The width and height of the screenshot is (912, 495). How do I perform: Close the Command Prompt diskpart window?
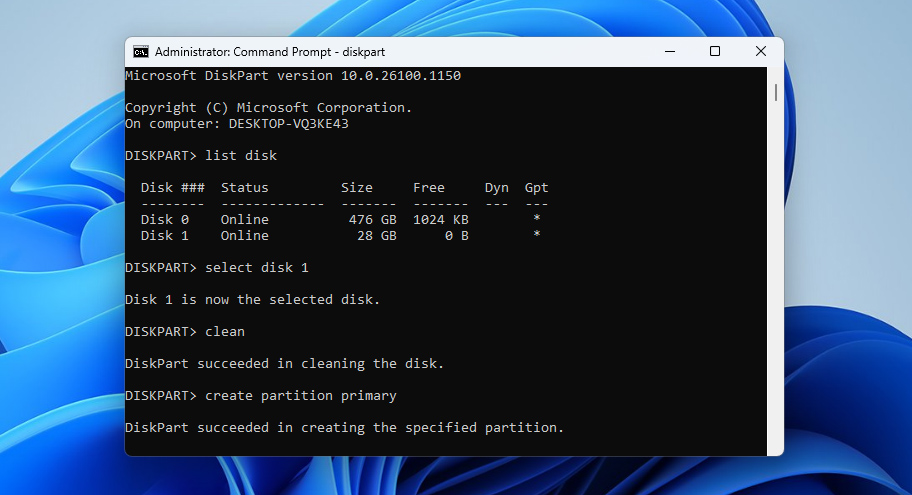pos(760,52)
